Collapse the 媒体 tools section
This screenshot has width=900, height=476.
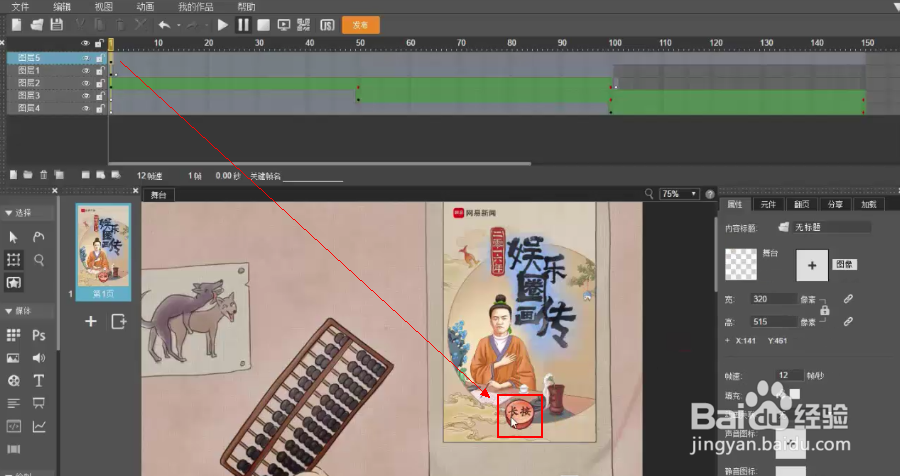point(8,311)
